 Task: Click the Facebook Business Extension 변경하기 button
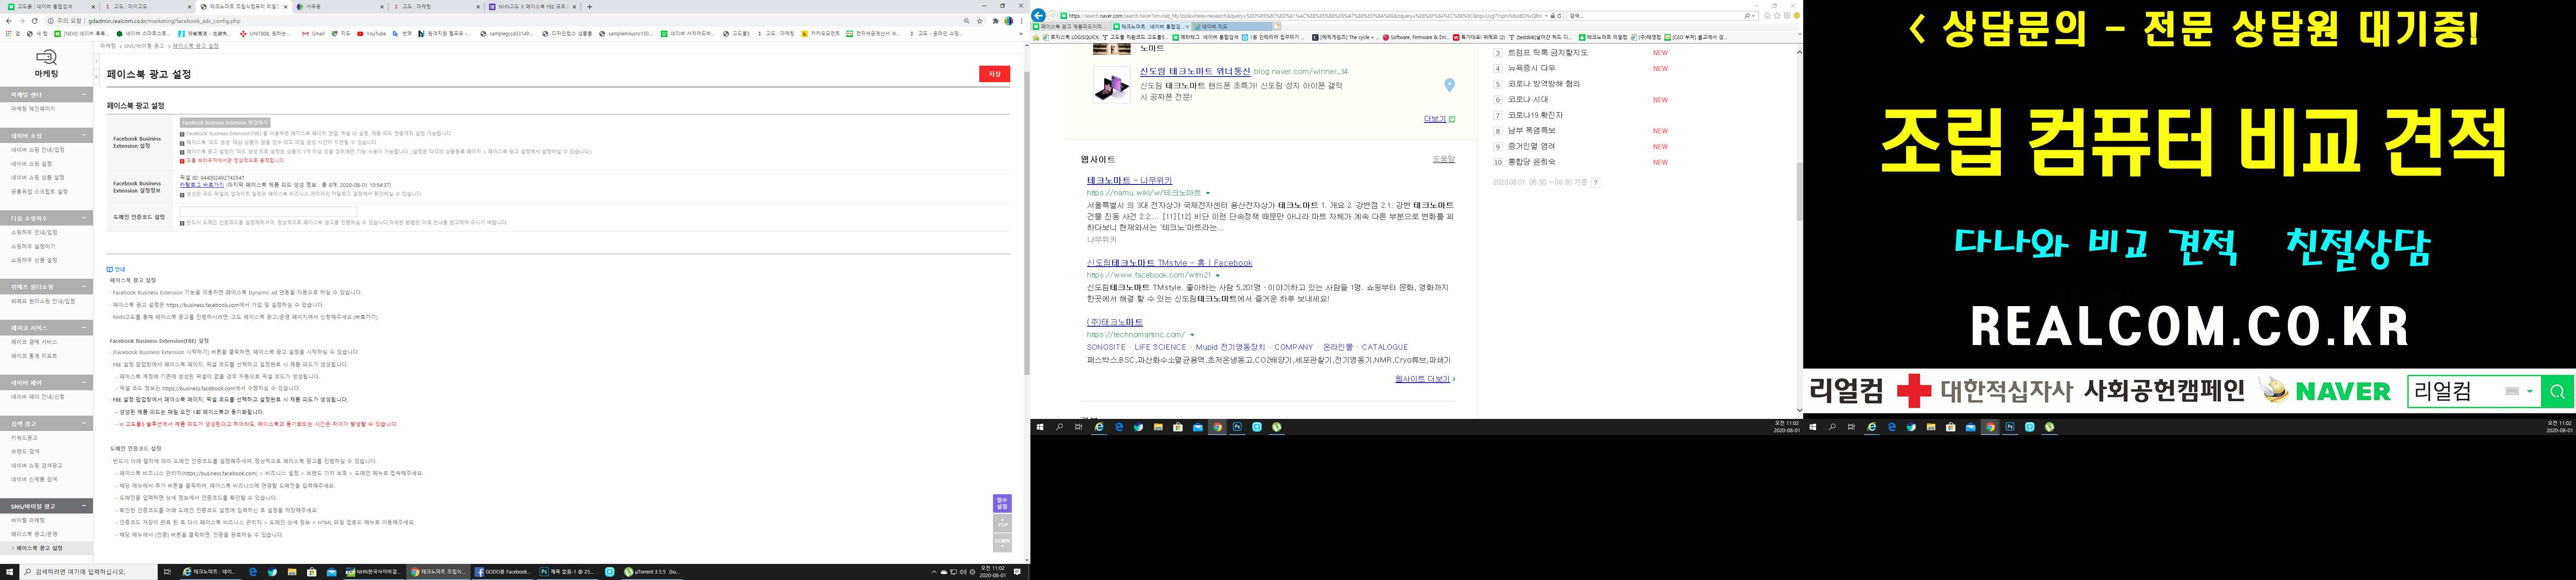click(225, 123)
